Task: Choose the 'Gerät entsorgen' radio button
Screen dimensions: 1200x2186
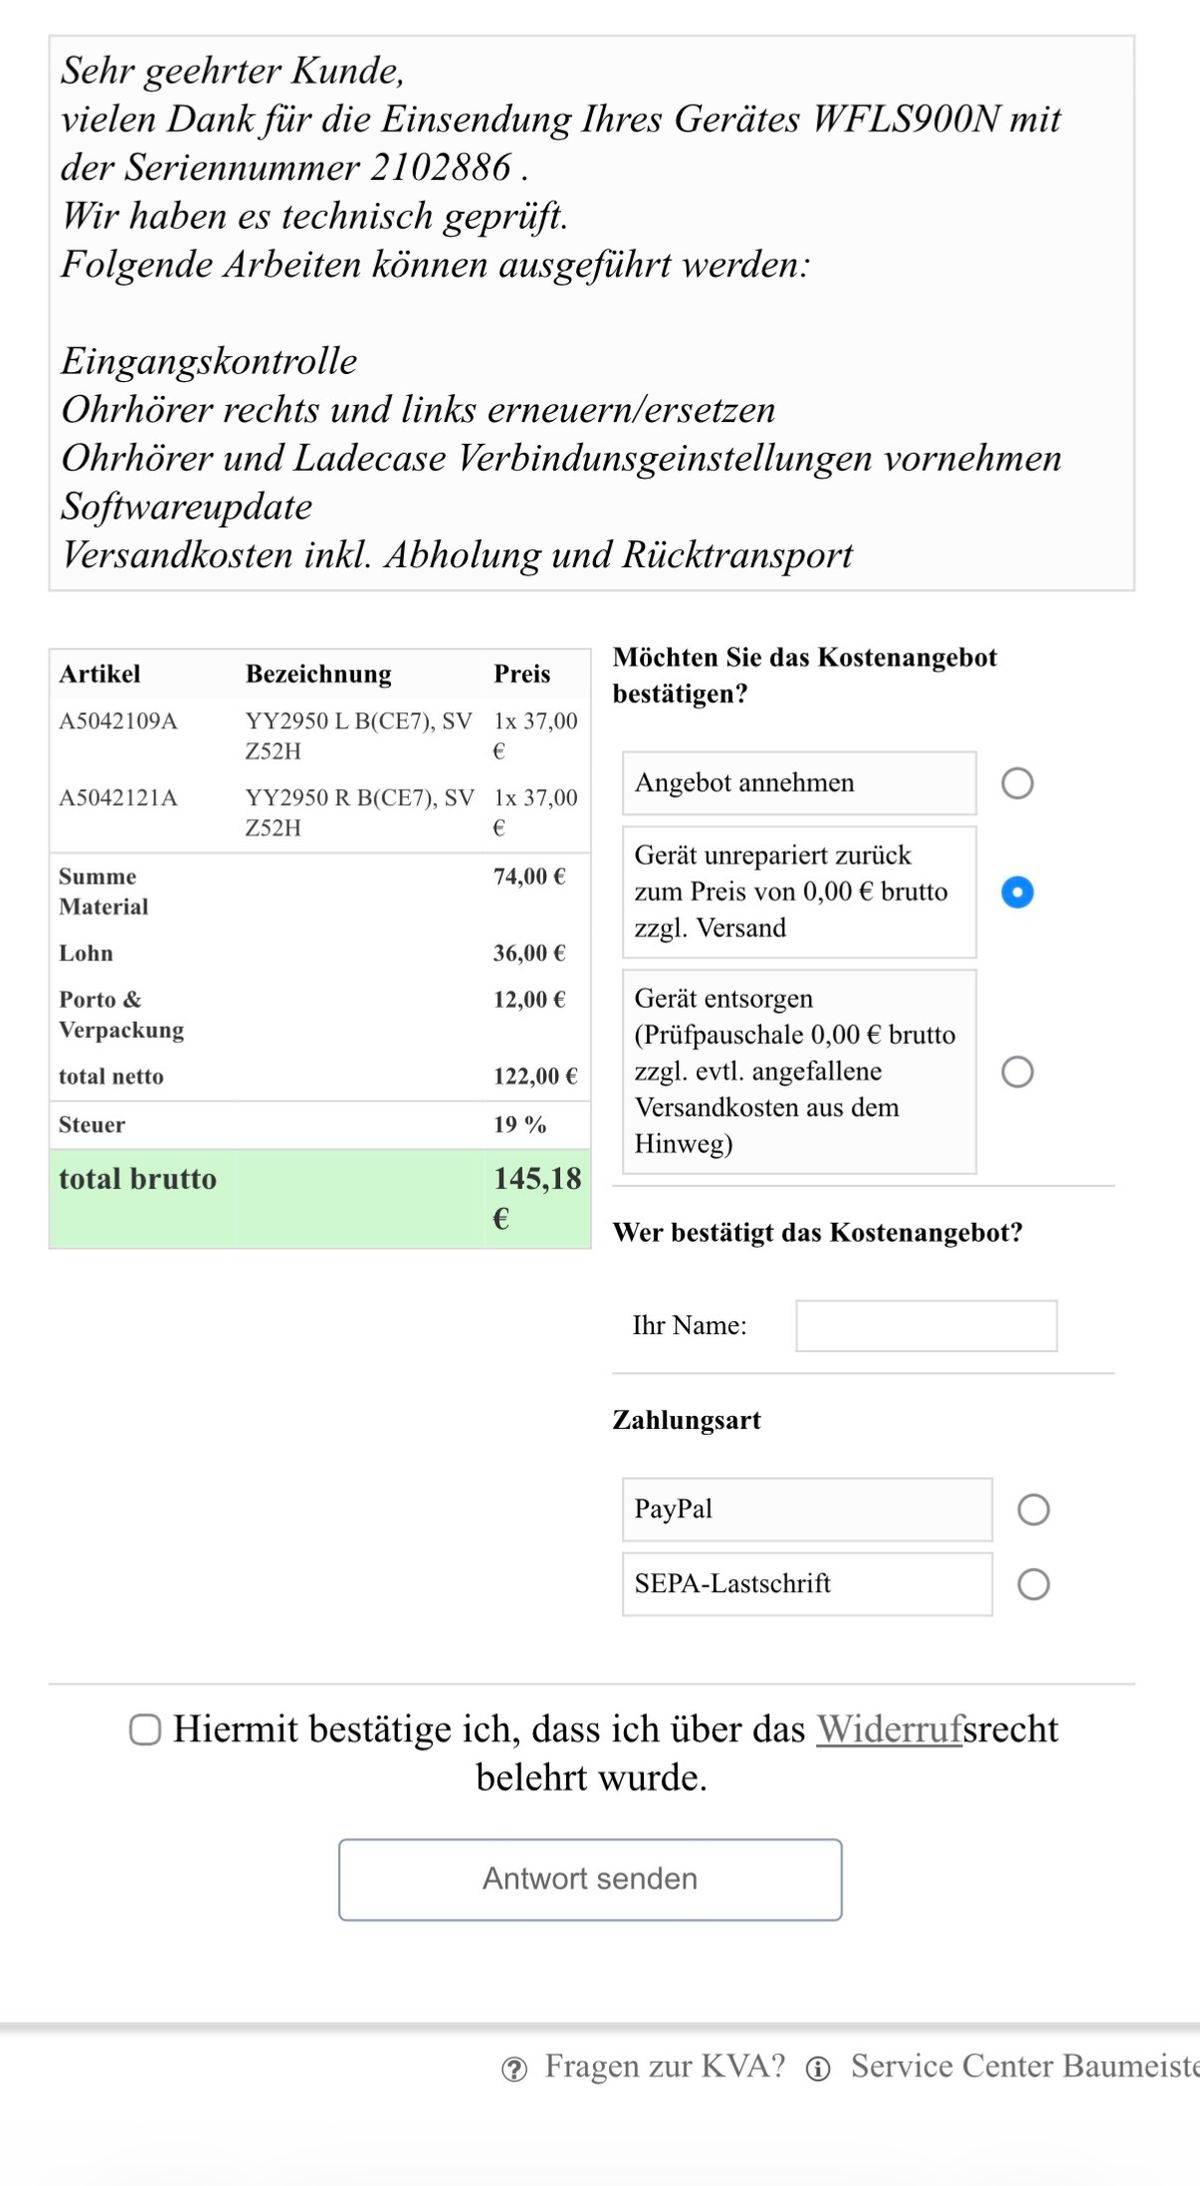Action: pyautogui.click(x=1017, y=1072)
